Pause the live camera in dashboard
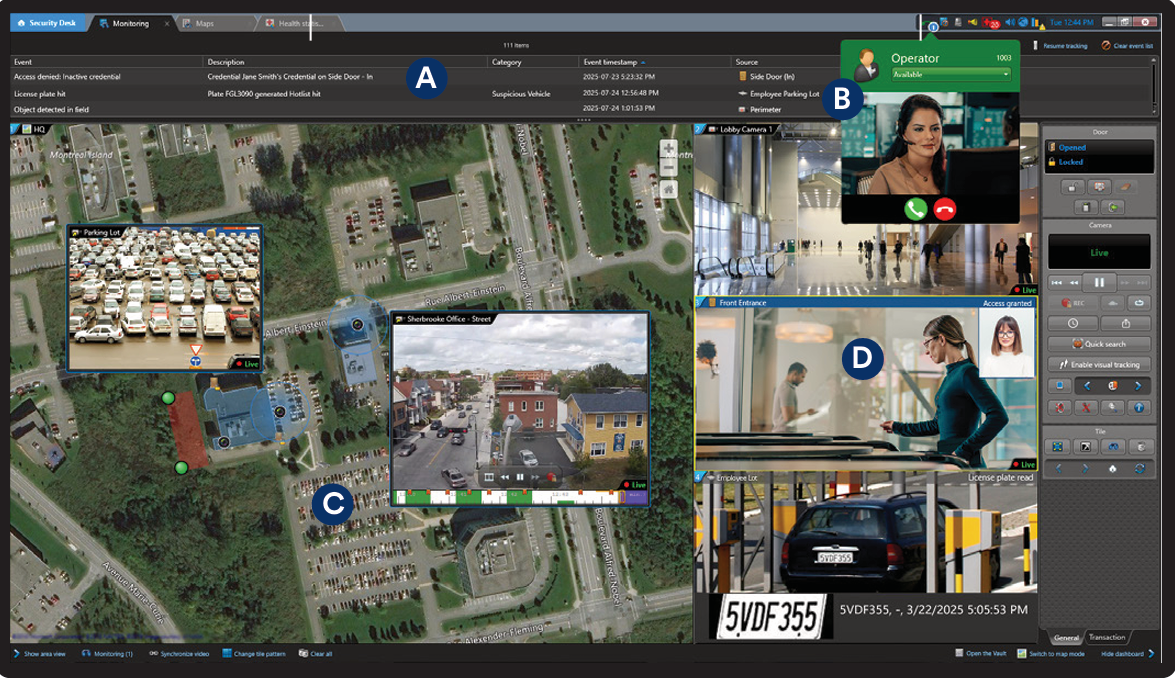The height and width of the screenshot is (678, 1175). pos(1099,282)
